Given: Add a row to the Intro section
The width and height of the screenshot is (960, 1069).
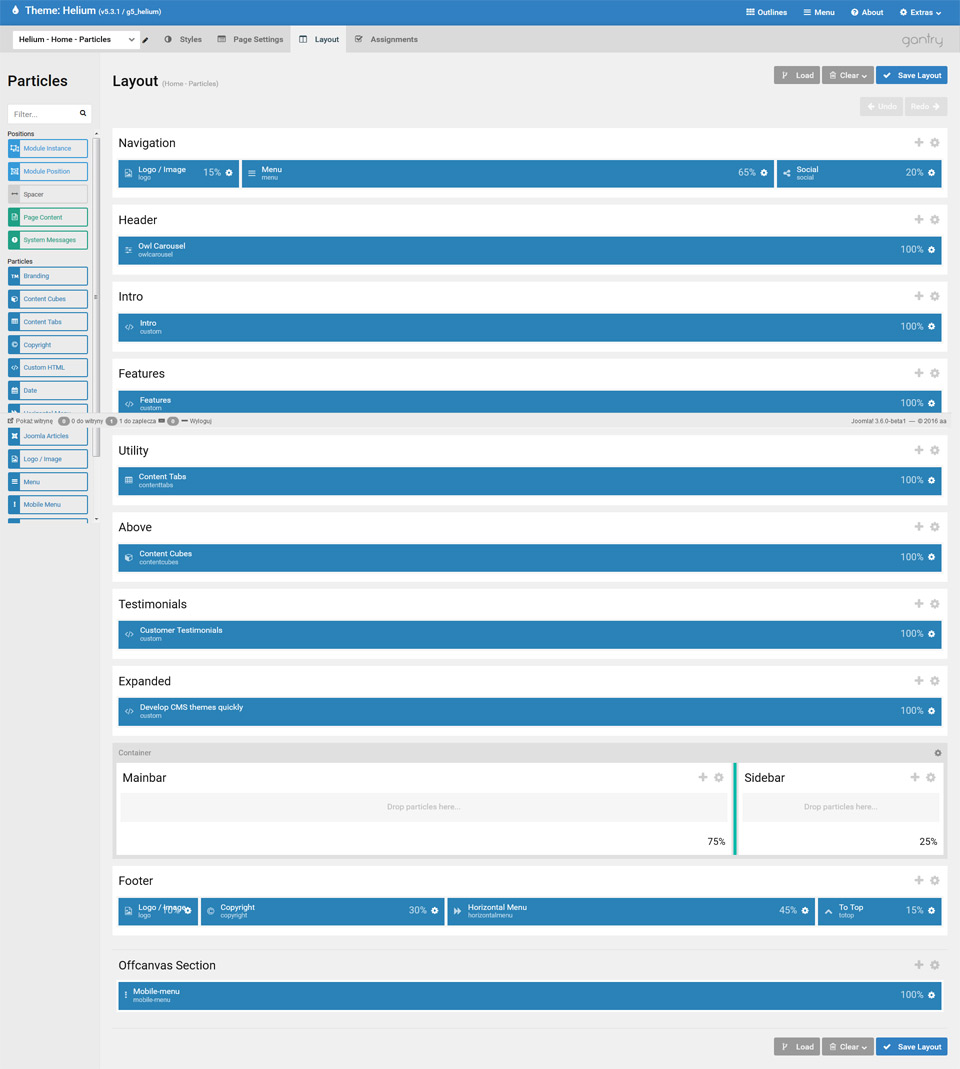Looking at the screenshot, I should (918, 296).
